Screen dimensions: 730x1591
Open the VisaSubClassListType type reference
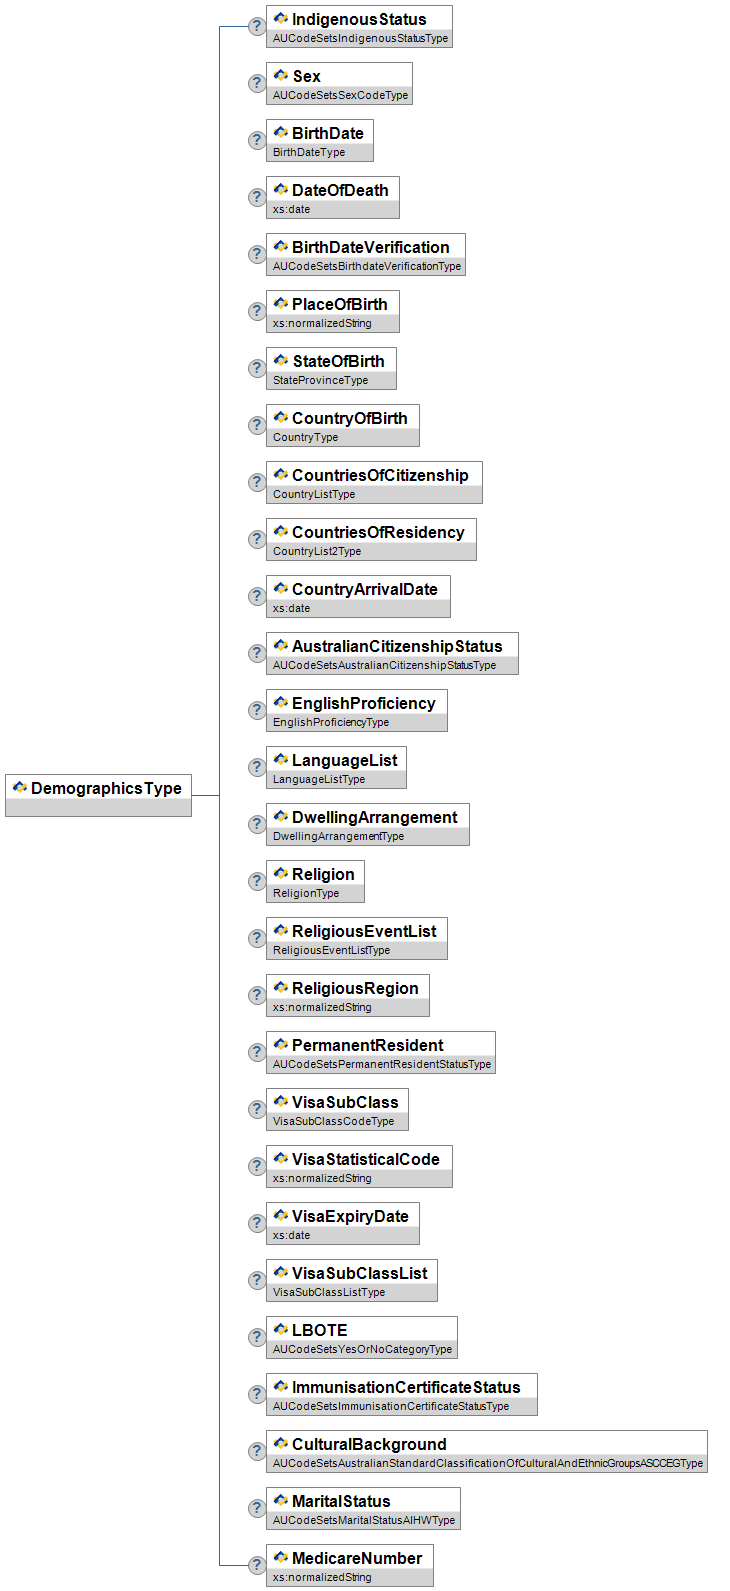point(329,1293)
